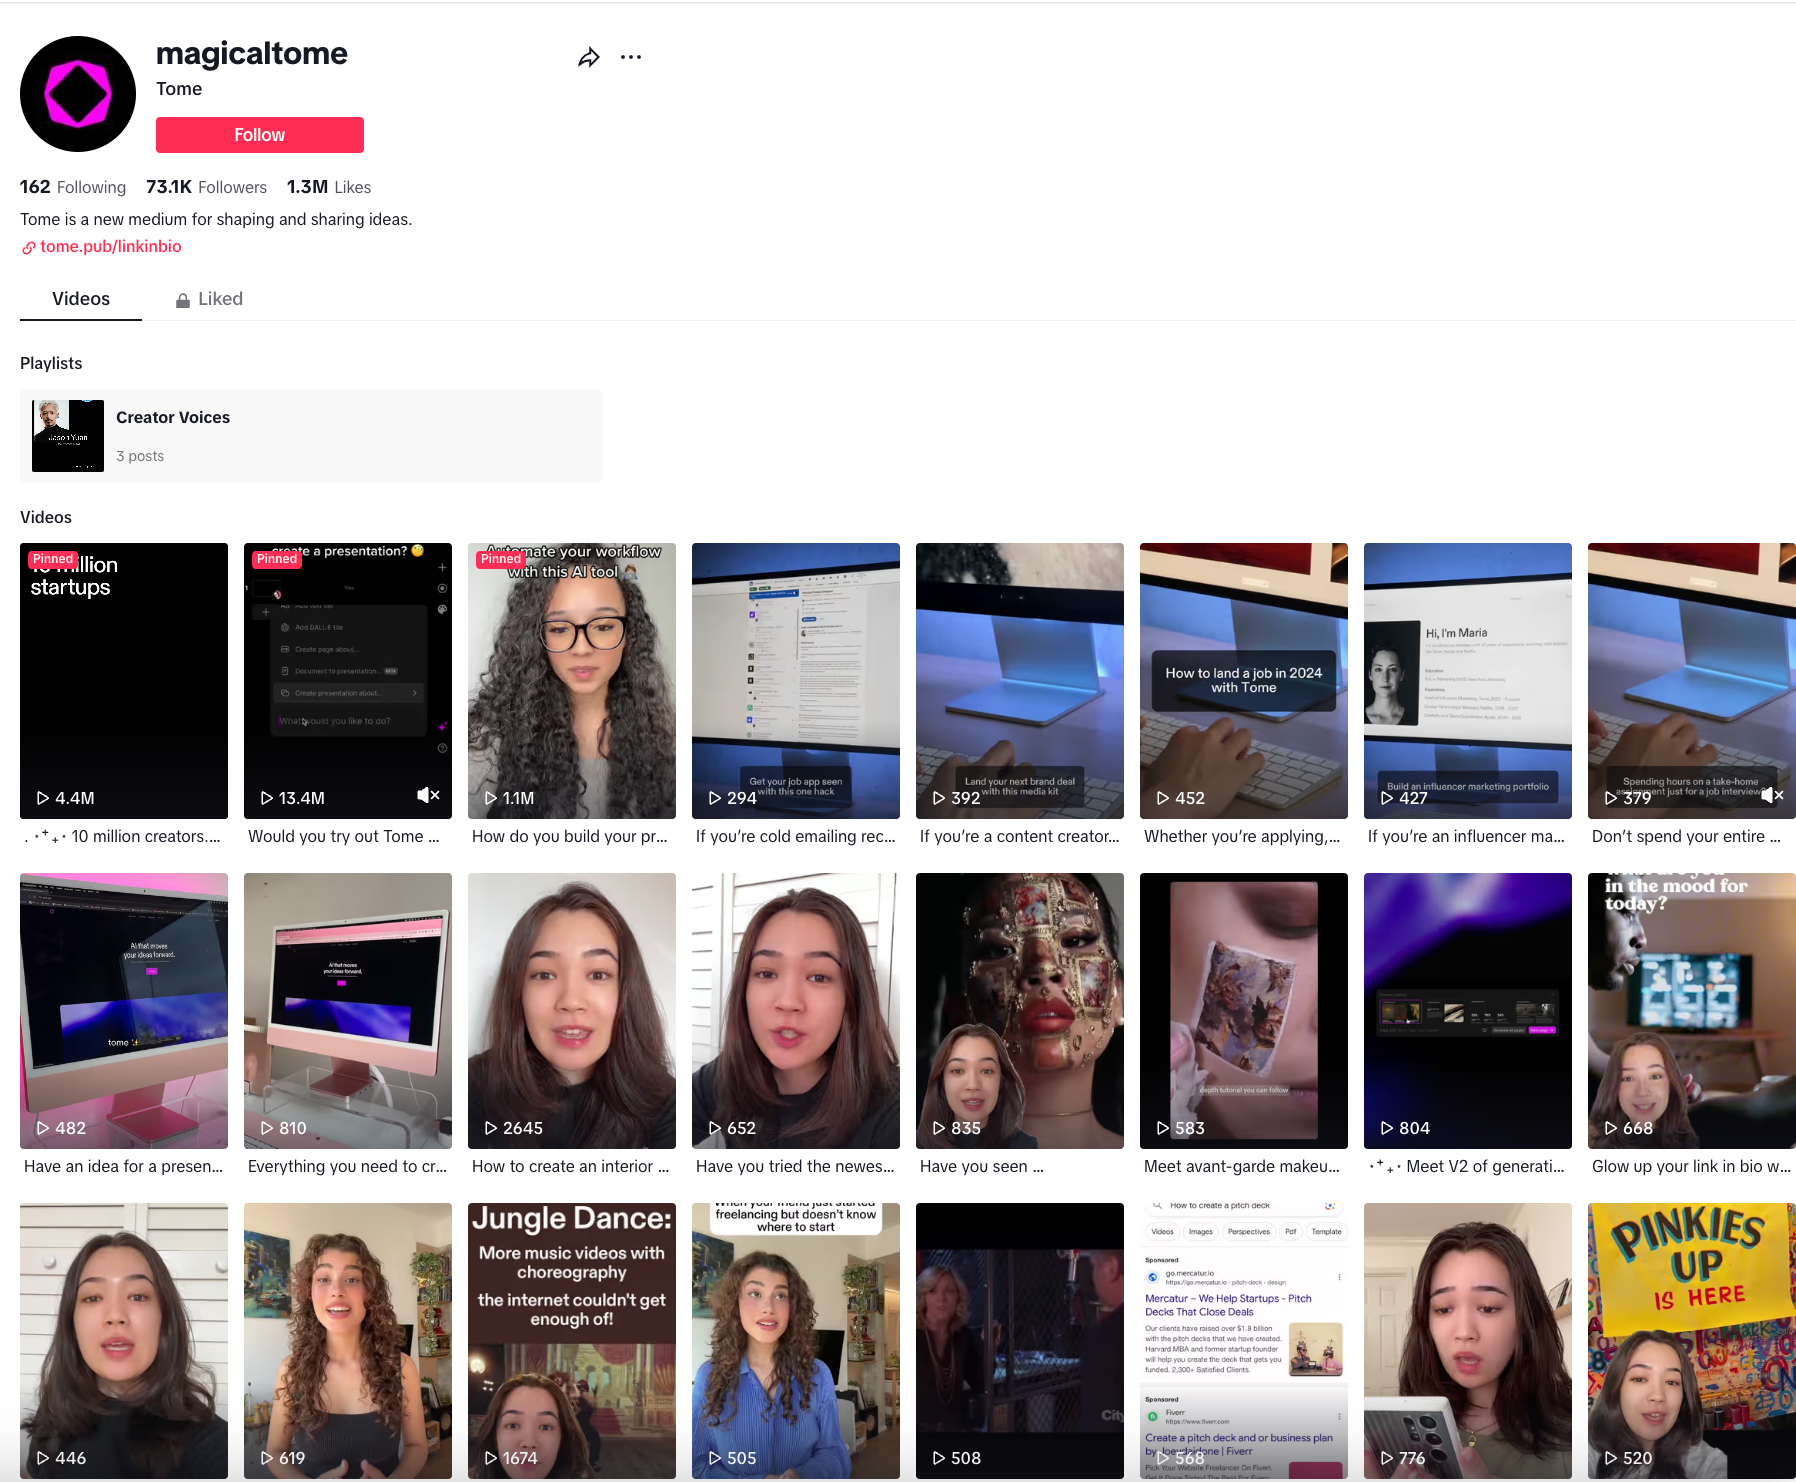The image size is (1796, 1482).
Task: Open the tome.pub/linkinbio link
Action: [111, 246]
